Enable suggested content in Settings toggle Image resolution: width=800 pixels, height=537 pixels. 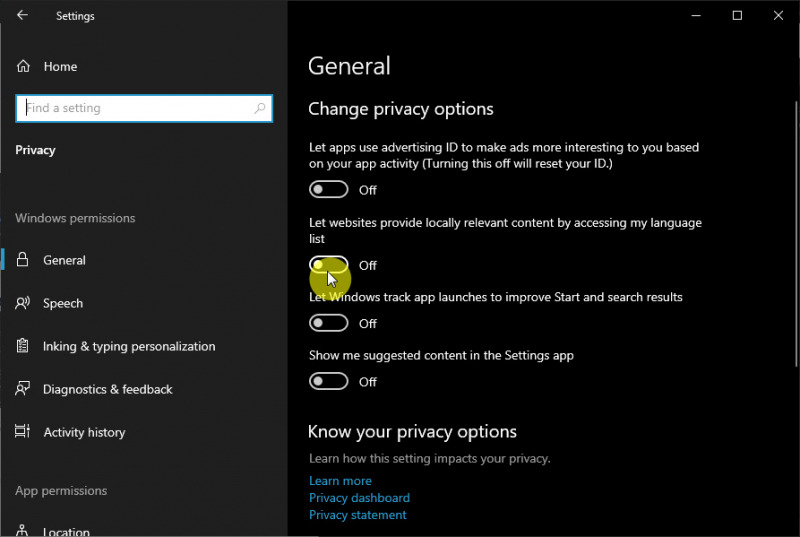329,381
